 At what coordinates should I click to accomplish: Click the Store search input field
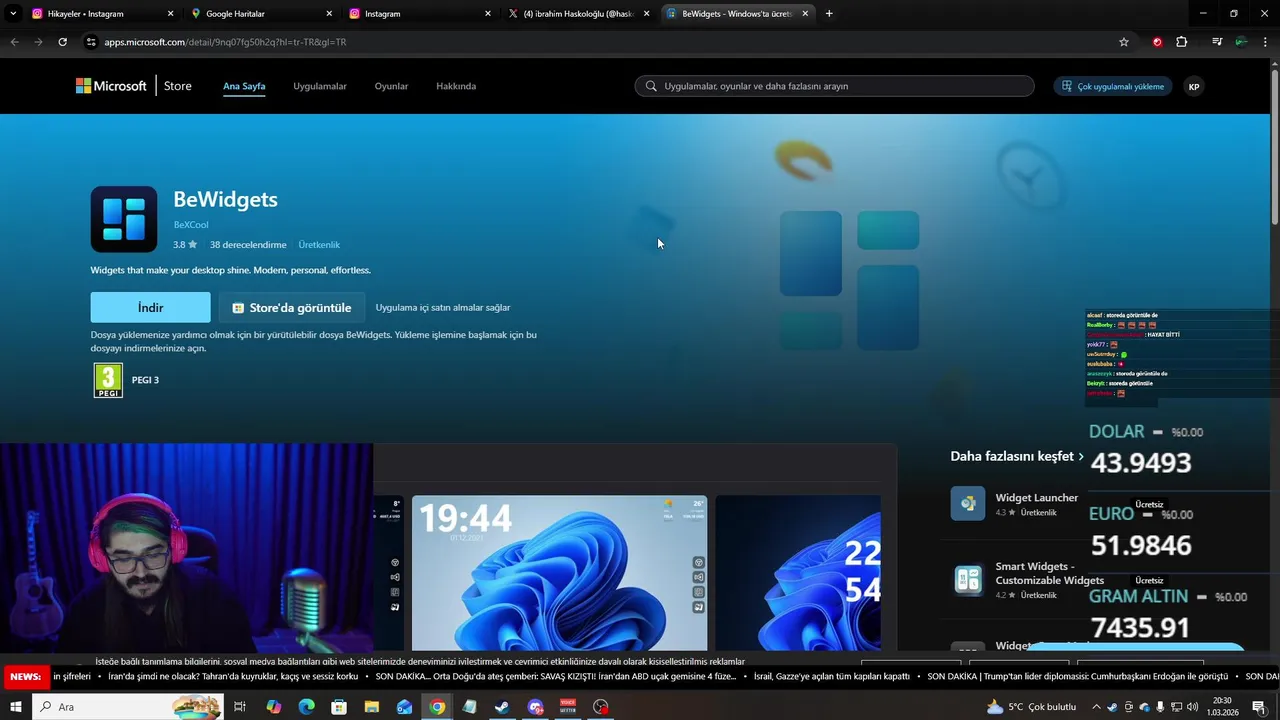click(x=834, y=86)
